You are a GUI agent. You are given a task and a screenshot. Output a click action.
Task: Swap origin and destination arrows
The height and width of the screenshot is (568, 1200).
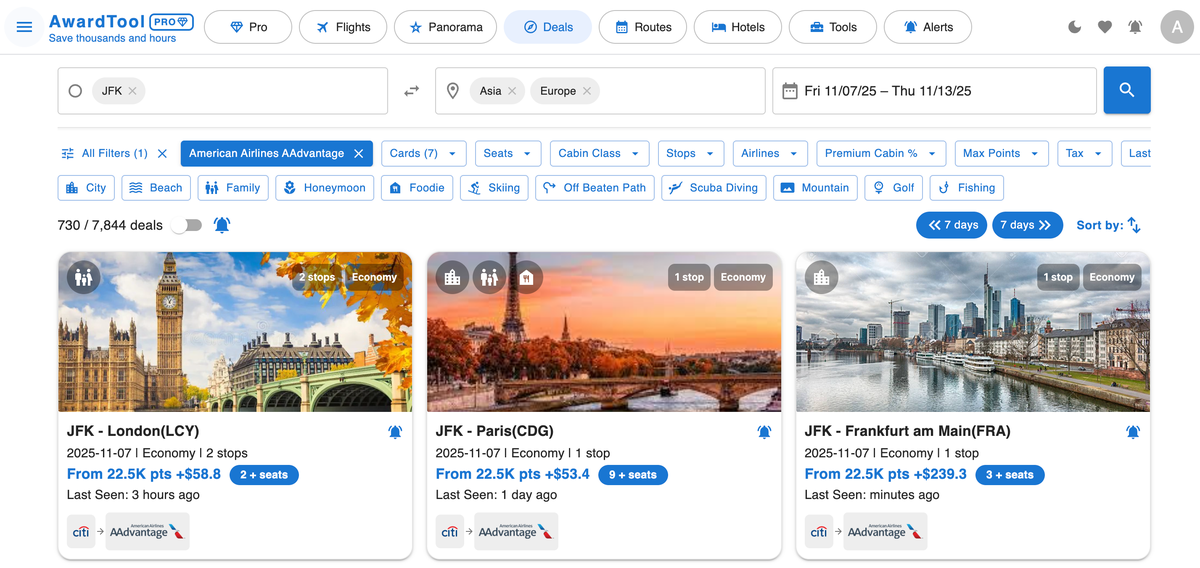click(x=411, y=91)
